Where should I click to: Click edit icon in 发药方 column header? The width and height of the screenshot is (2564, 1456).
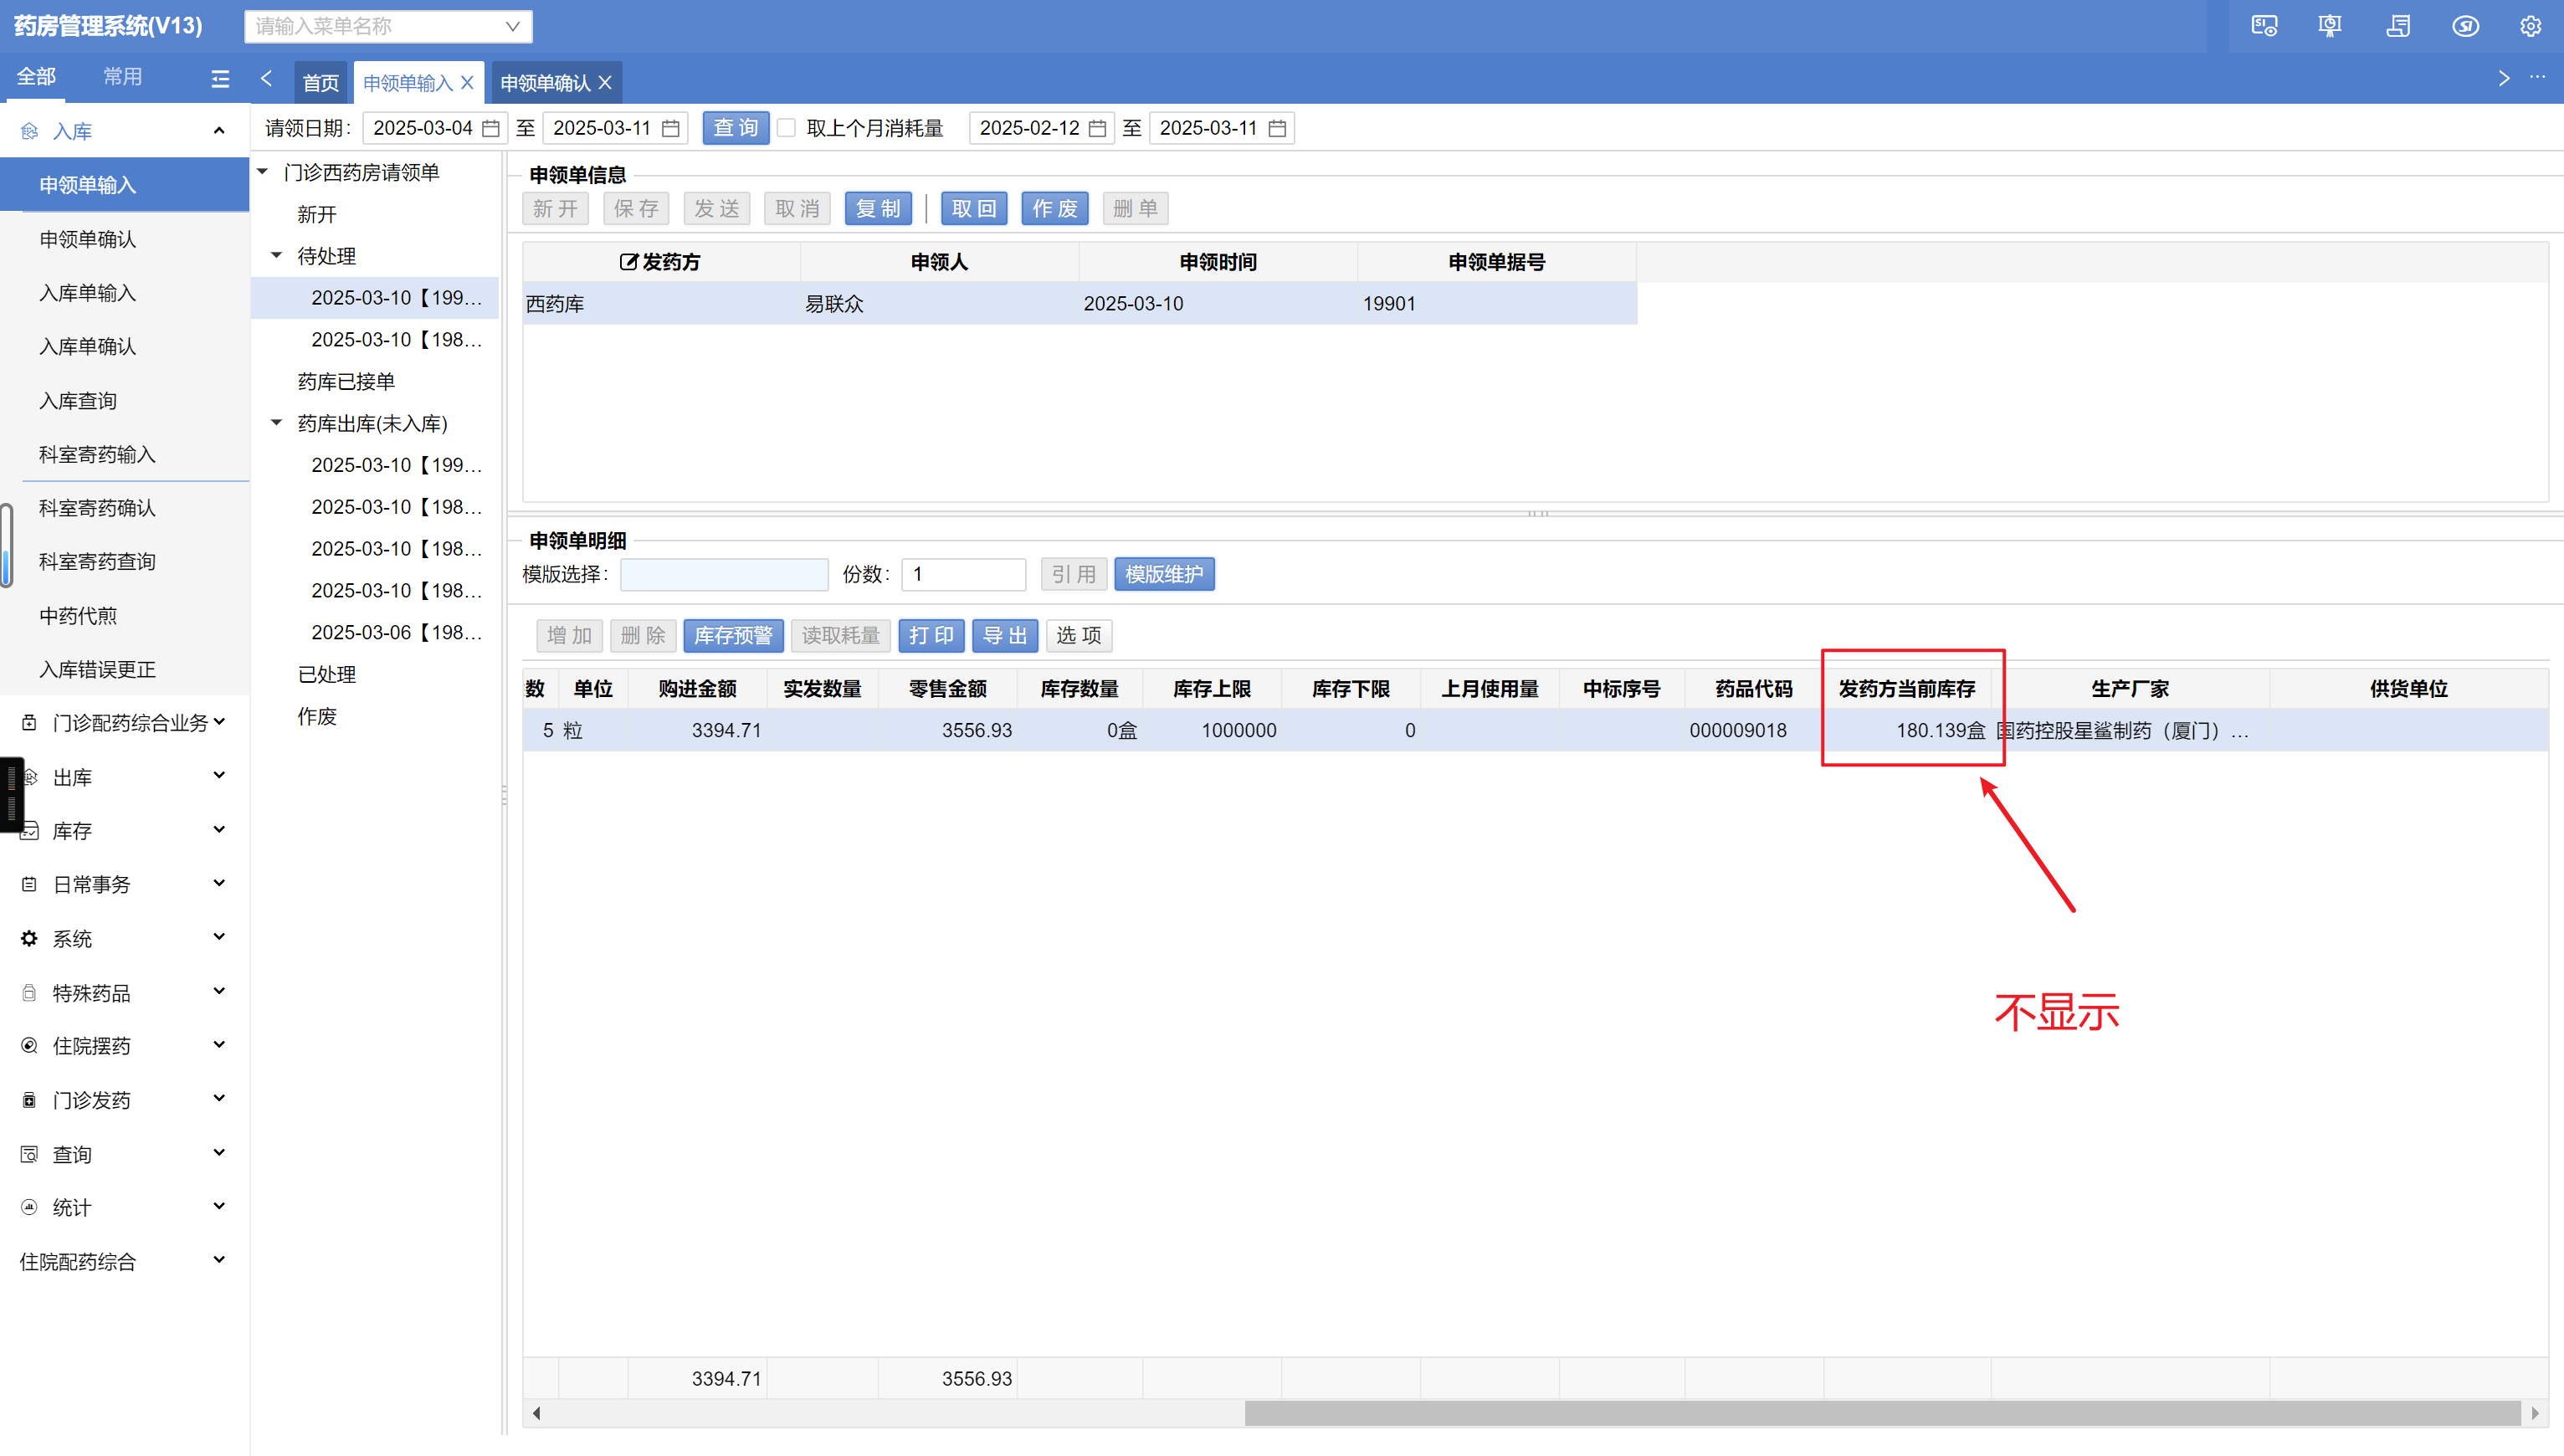coord(628,262)
